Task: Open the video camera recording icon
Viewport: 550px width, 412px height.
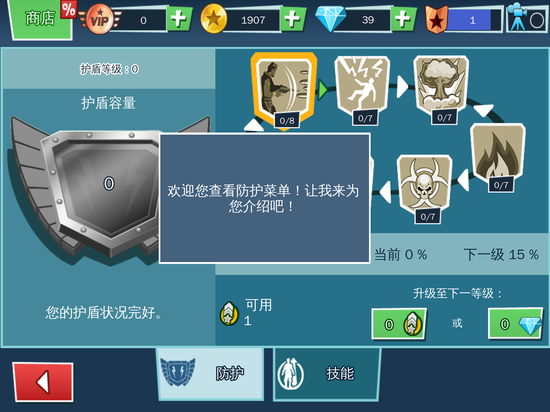Action: (526, 18)
